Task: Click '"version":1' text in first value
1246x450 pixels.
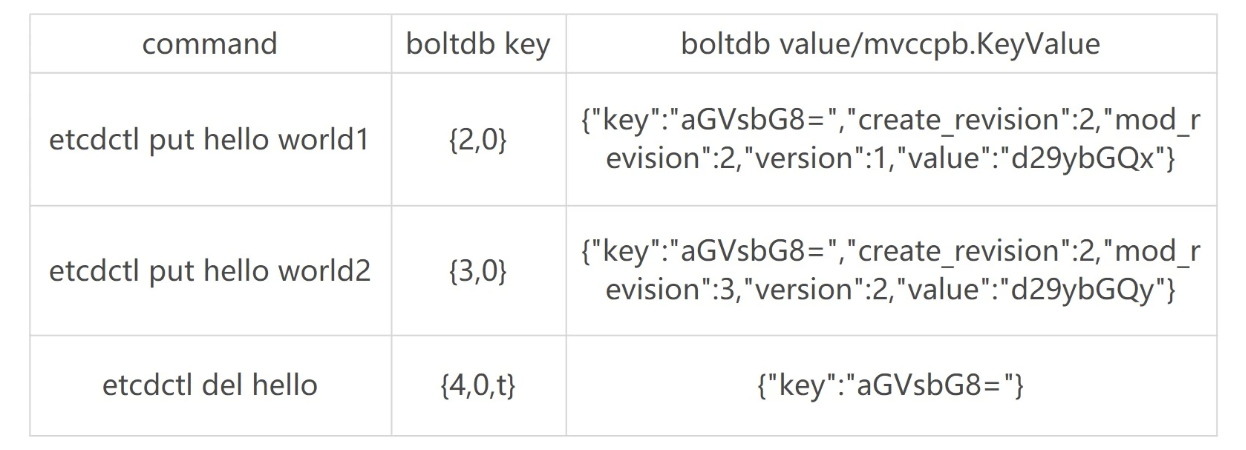Action: (797, 160)
